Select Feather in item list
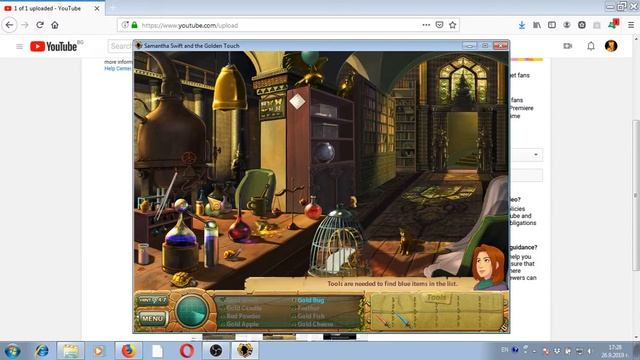The height and width of the screenshot is (360, 640). [308, 308]
